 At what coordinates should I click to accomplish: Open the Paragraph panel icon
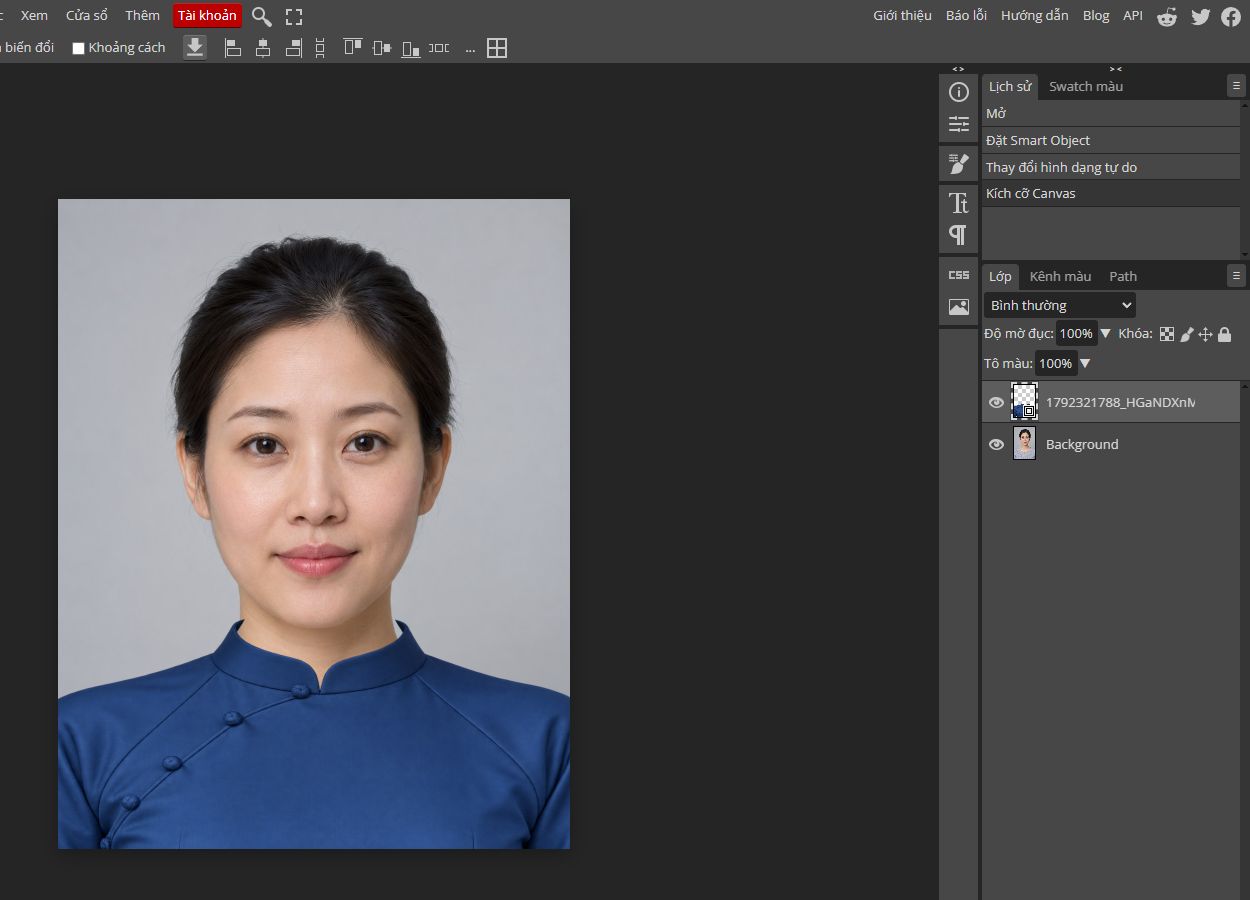pos(959,234)
